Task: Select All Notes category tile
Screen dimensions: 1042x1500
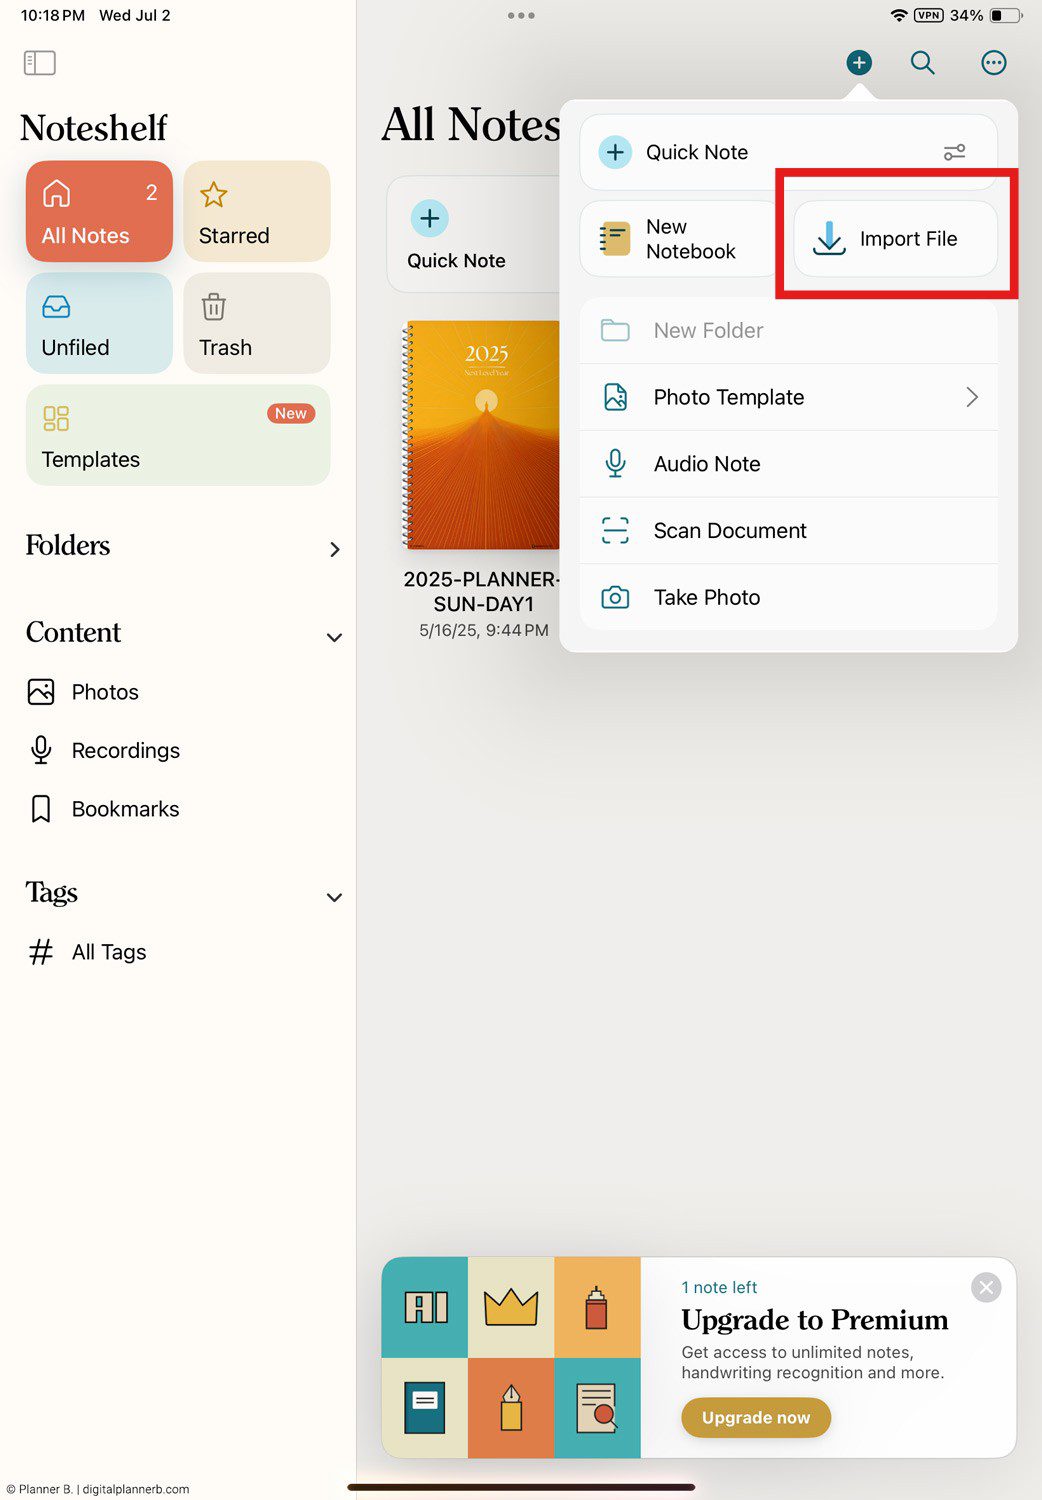Action: (x=99, y=211)
